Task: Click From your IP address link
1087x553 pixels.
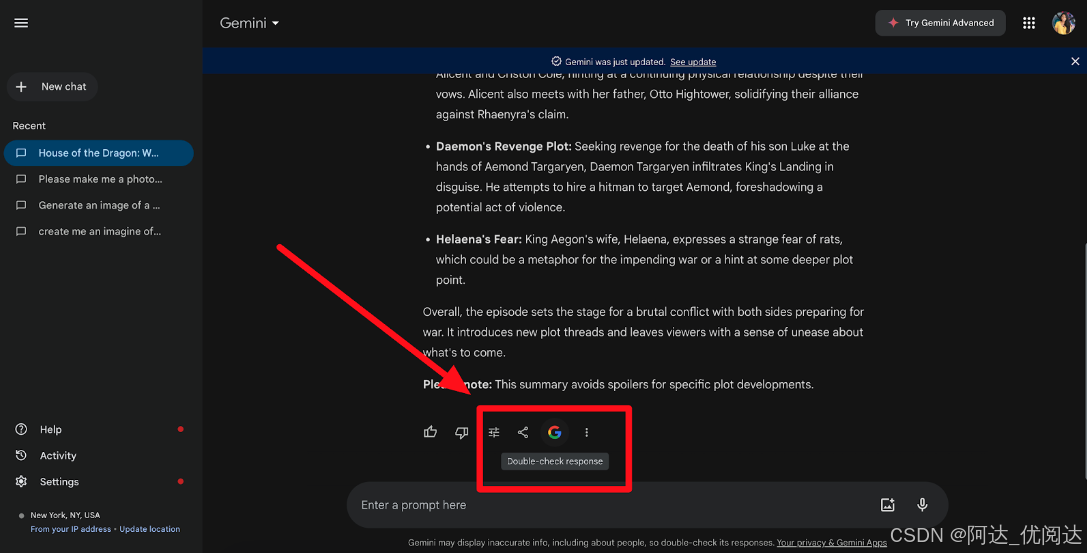Action: pyautogui.click(x=70, y=529)
